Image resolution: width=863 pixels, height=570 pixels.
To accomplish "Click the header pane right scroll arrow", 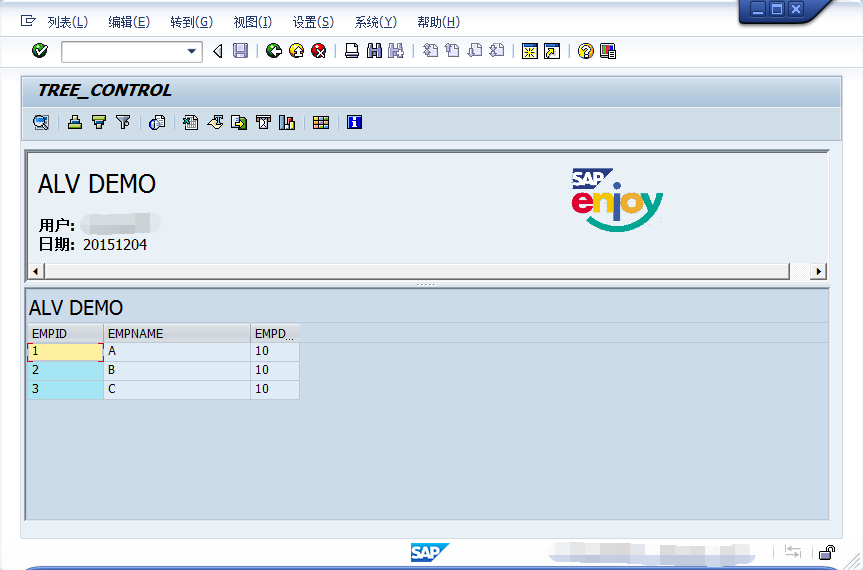I will pos(818,271).
